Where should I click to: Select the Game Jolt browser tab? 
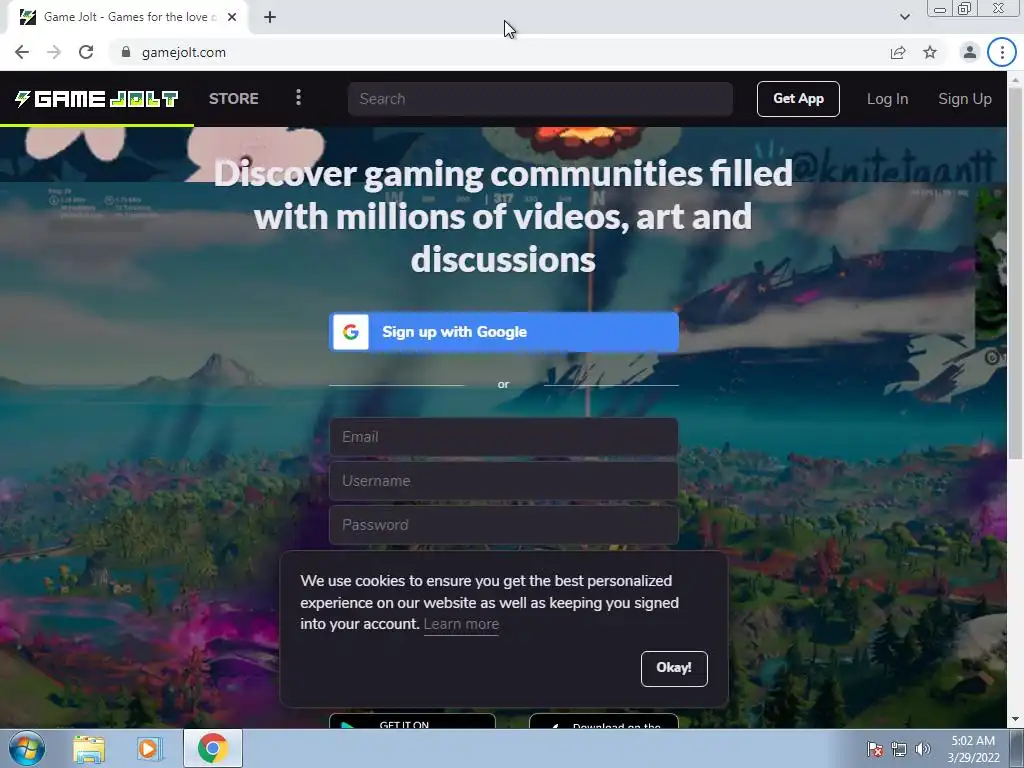point(128,17)
